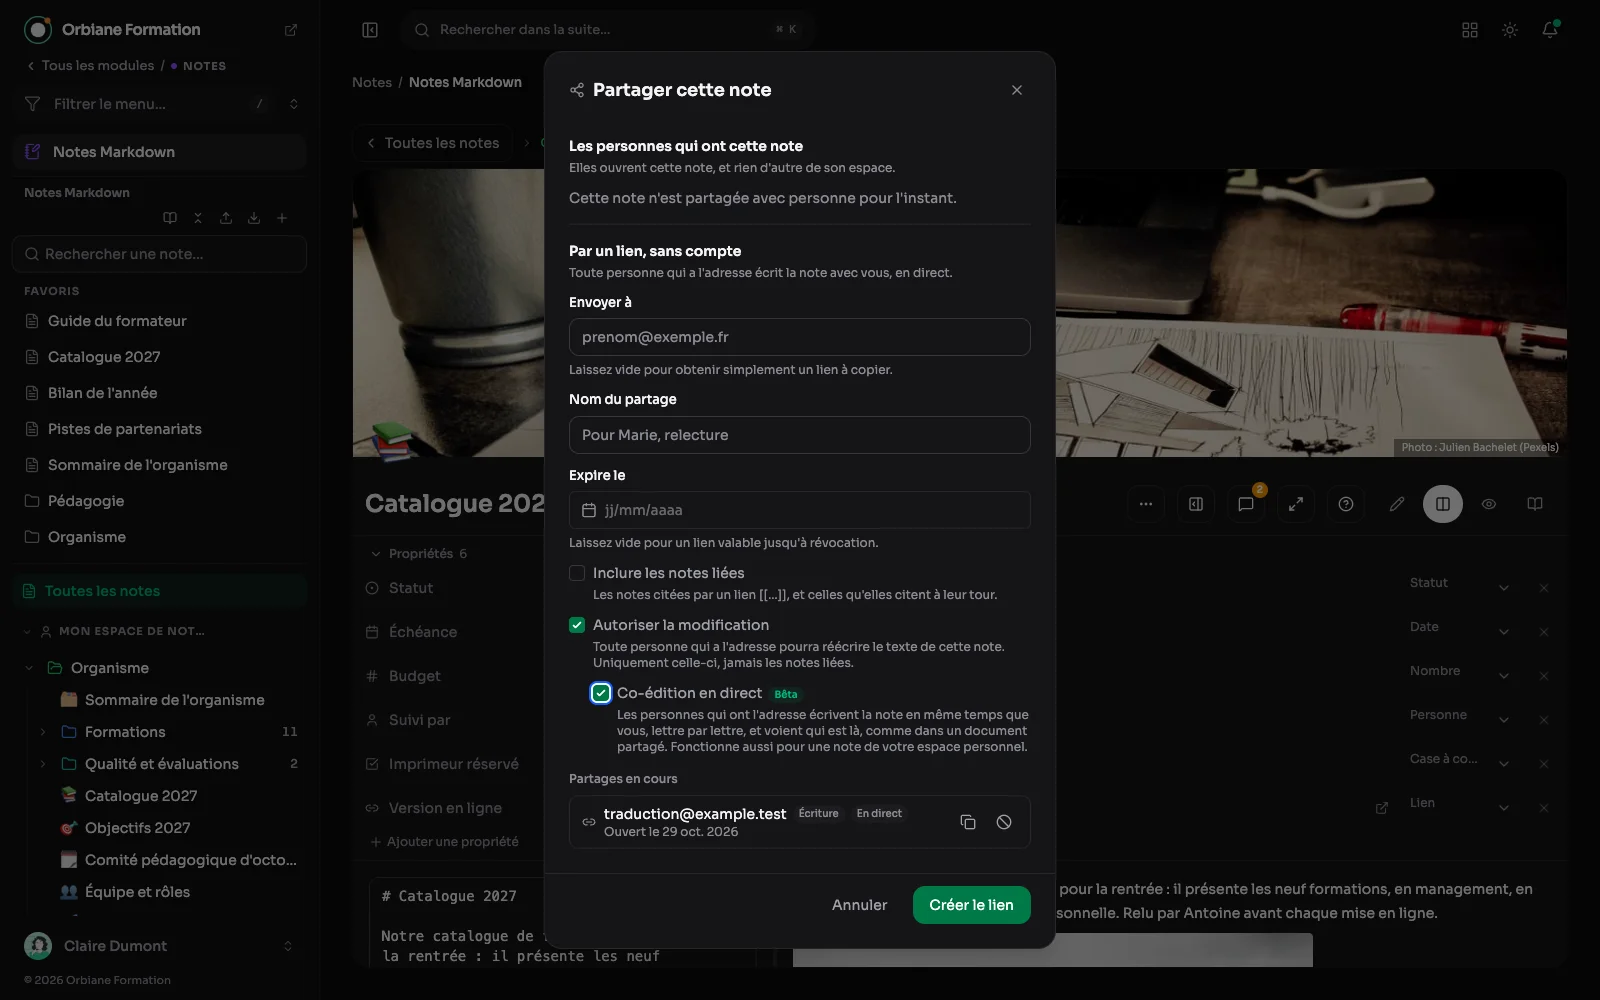The width and height of the screenshot is (1600, 1000).
Task: Click the new note plus icon
Action: (x=282, y=218)
